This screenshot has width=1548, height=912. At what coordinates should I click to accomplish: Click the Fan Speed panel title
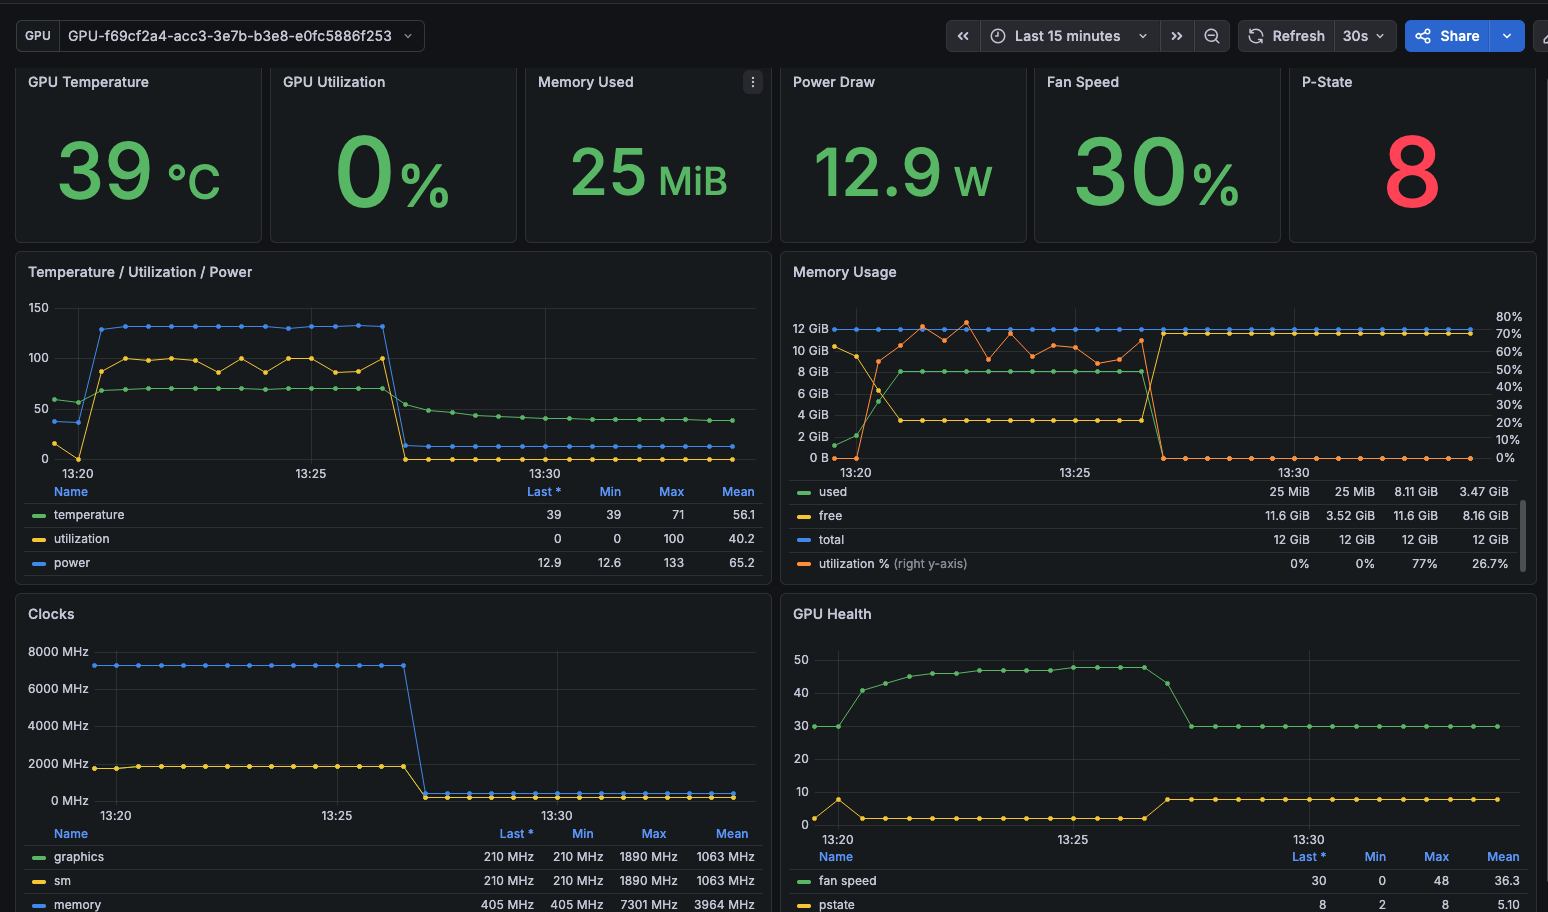point(1083,82)
